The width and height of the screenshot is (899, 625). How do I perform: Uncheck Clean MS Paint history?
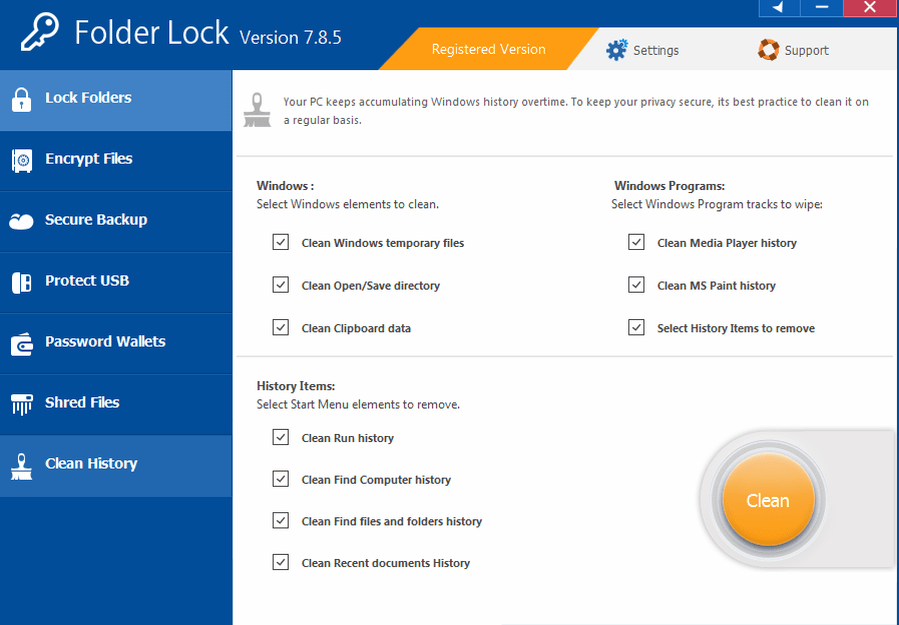(x=636, y=285)
